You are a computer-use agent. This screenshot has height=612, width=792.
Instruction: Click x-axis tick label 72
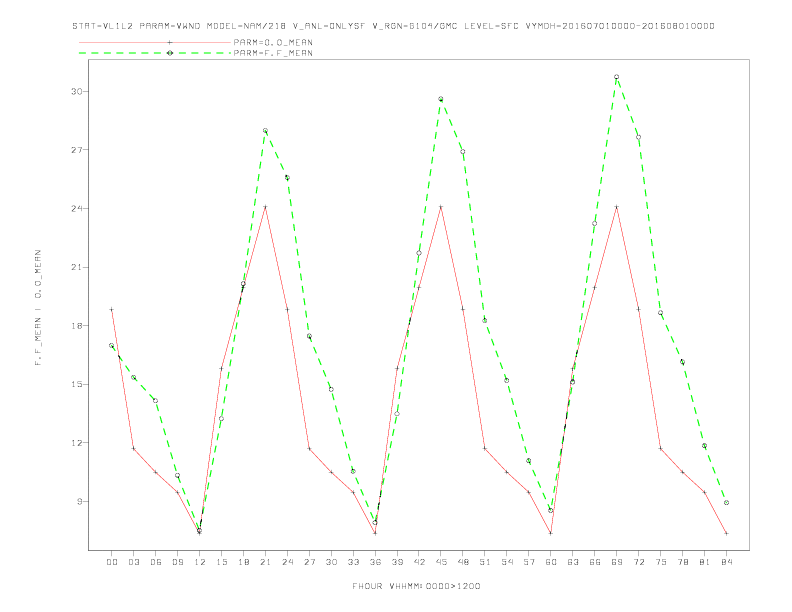point(639,562)
